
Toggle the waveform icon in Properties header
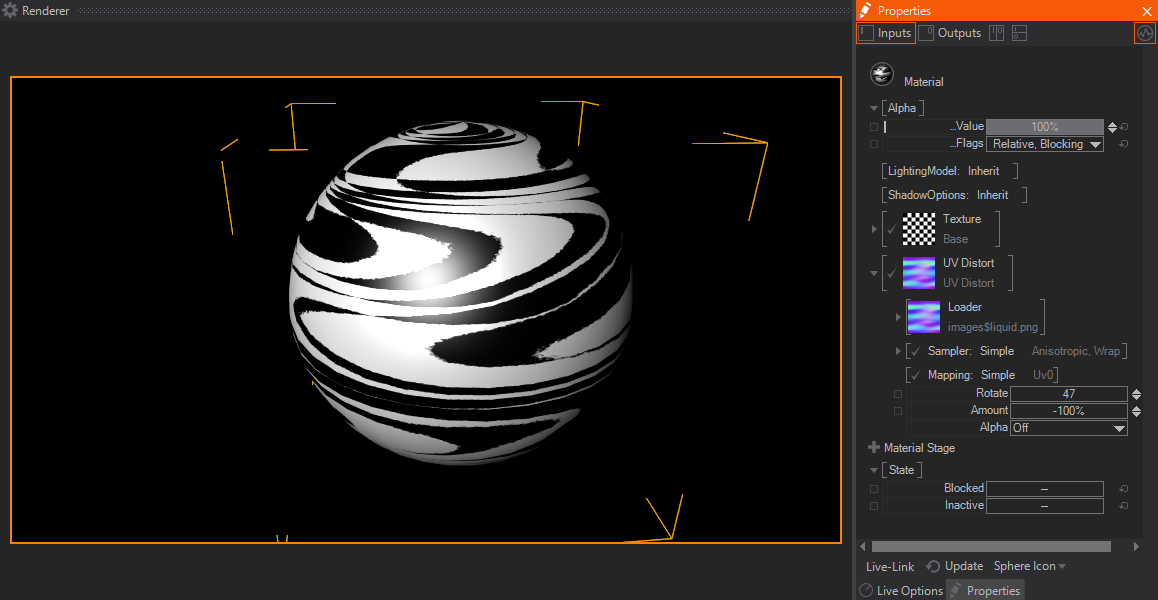[x=1144, y=33]
